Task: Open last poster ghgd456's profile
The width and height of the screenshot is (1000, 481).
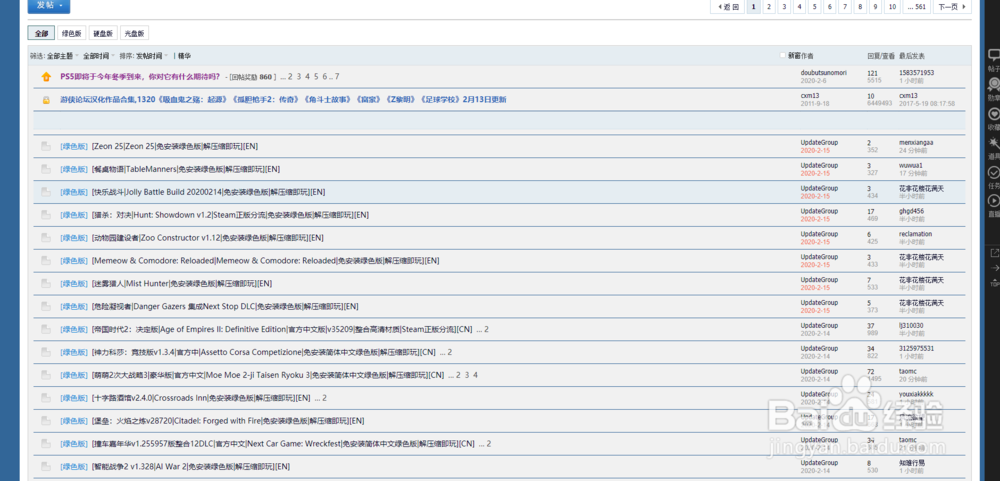Action: 911,211
